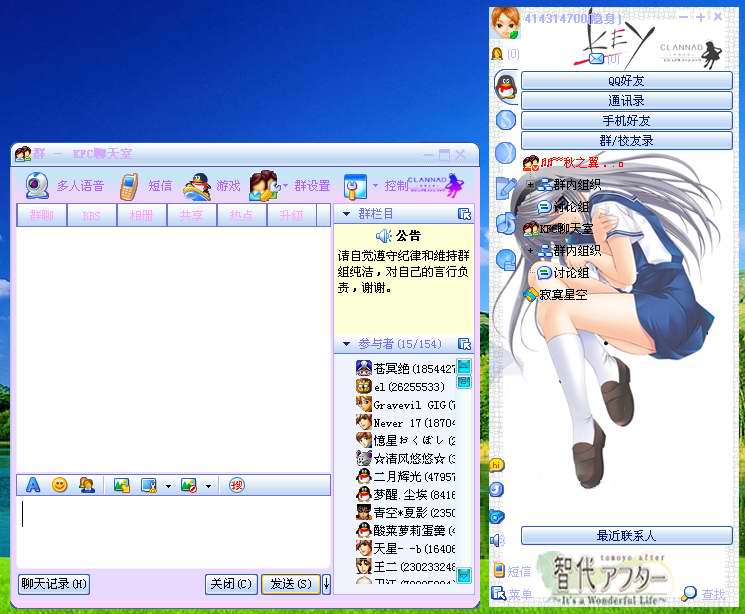Select participant 酸菜萝莉蛋羹
The image size is (745, 614).
coord(406,530)
